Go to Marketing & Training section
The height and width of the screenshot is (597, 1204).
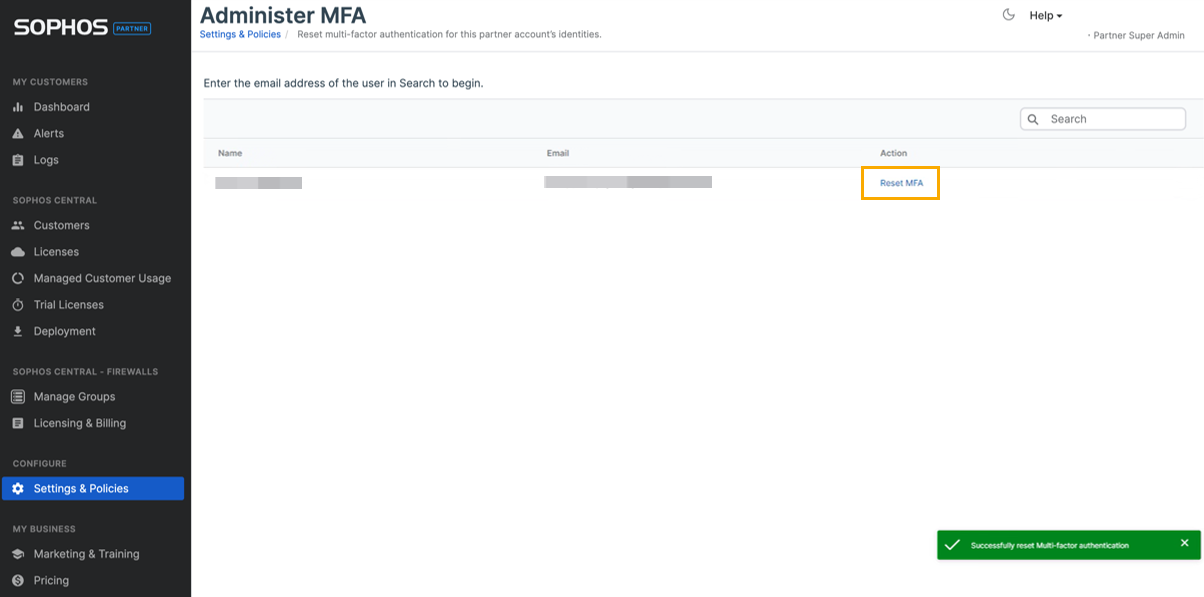point(86,554)
